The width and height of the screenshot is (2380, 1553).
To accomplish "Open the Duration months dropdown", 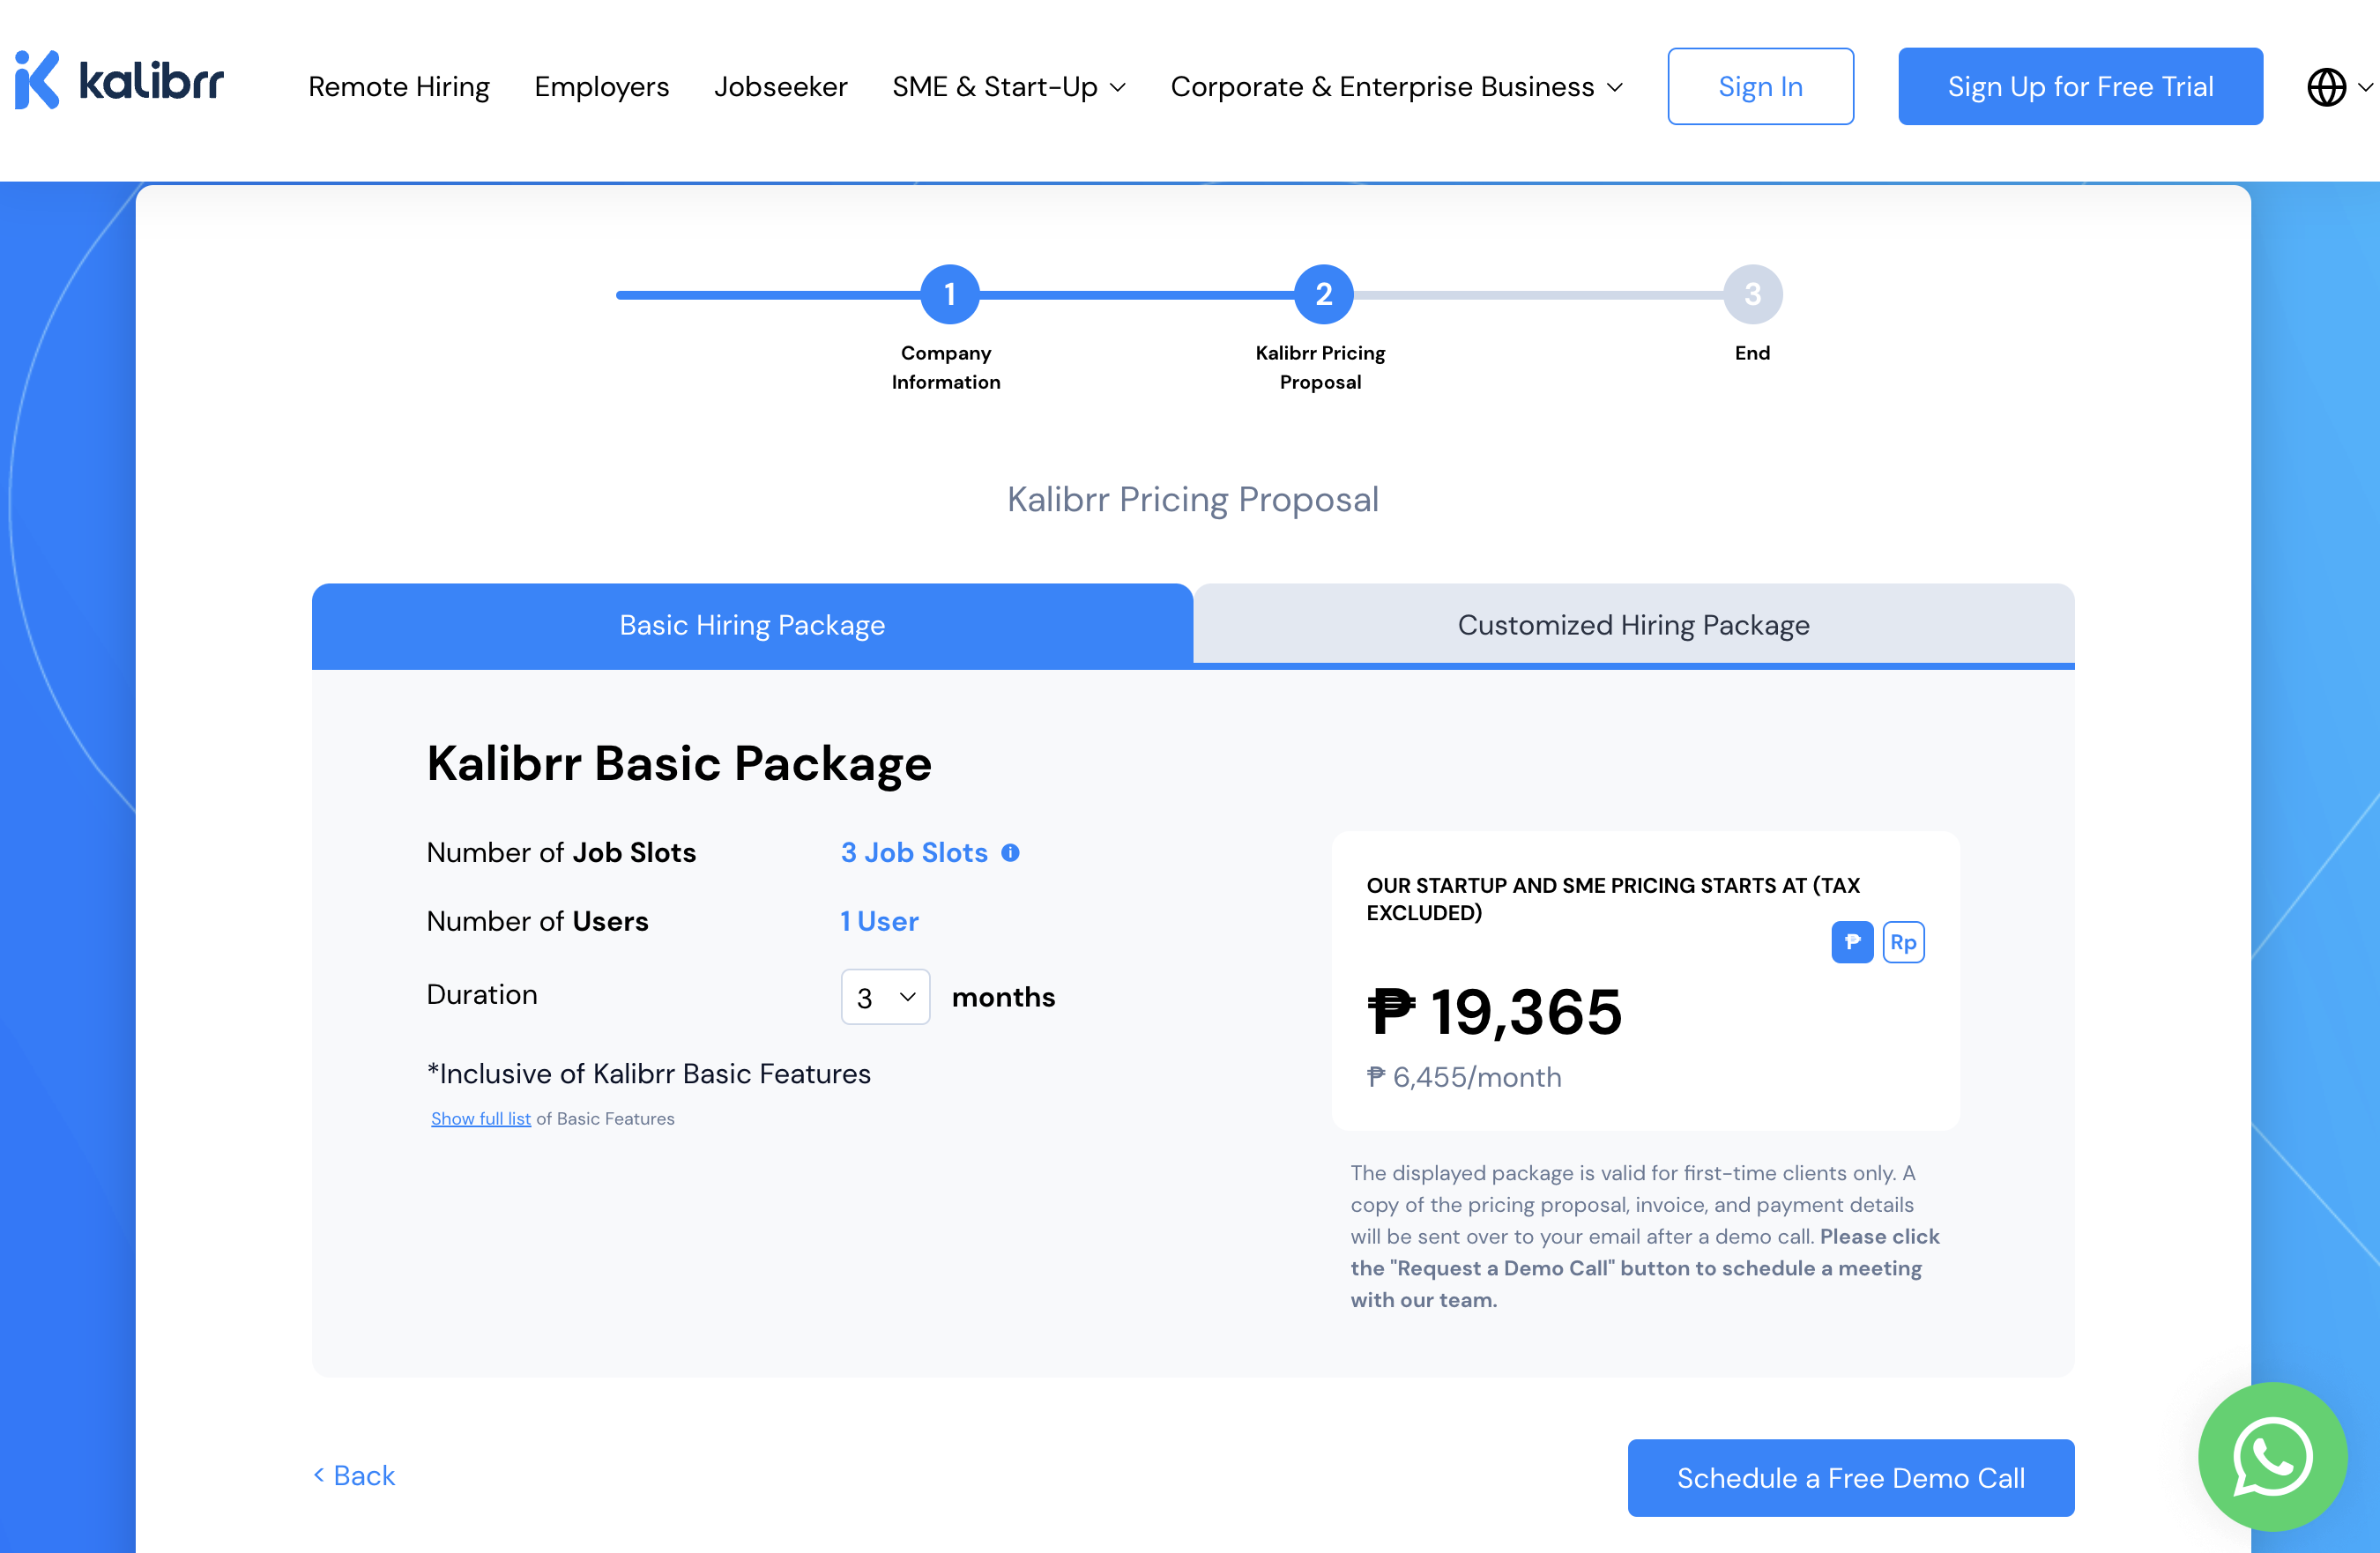I will pos(885,997).
